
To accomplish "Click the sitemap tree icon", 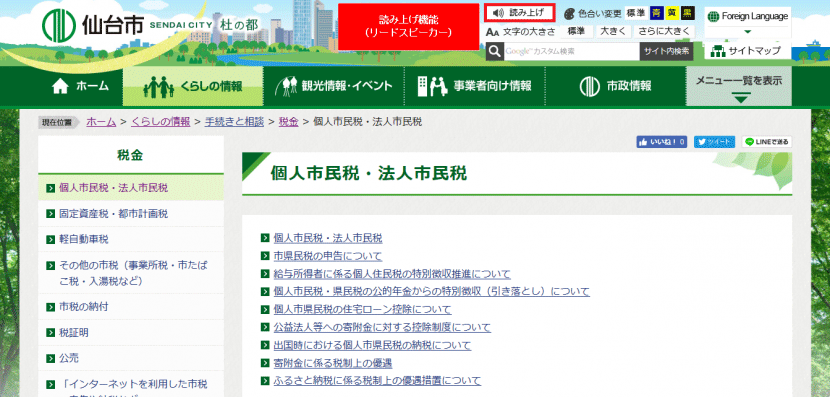I will (718, 51).
